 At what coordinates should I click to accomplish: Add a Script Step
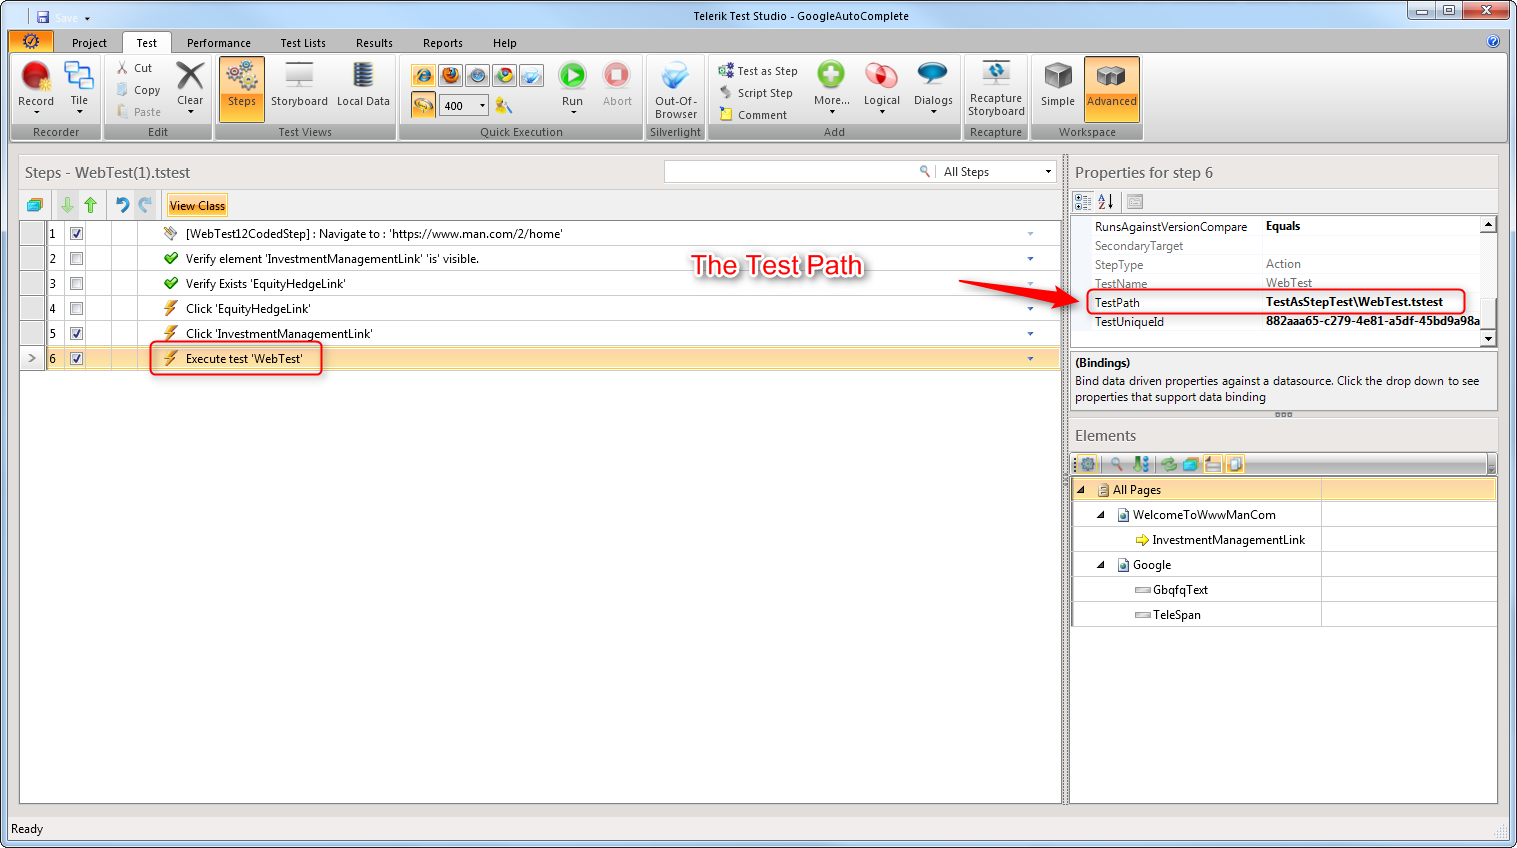point(756,93)
